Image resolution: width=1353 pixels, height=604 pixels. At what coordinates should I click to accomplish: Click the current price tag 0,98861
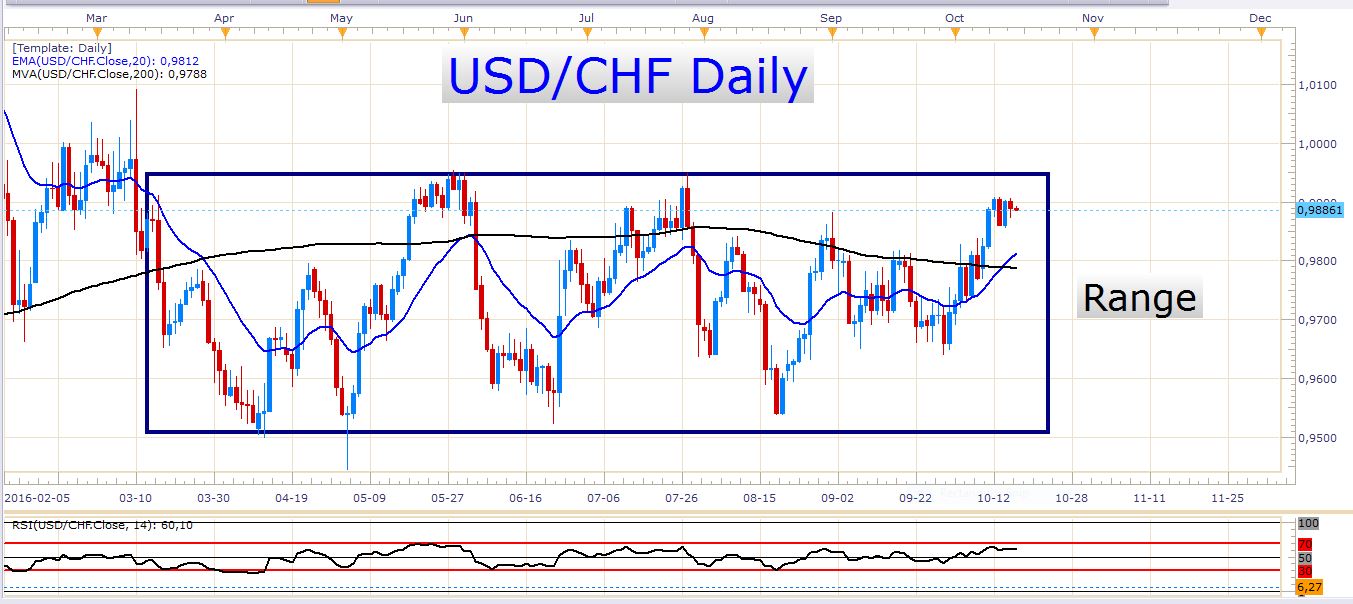tap(1321, 210)
